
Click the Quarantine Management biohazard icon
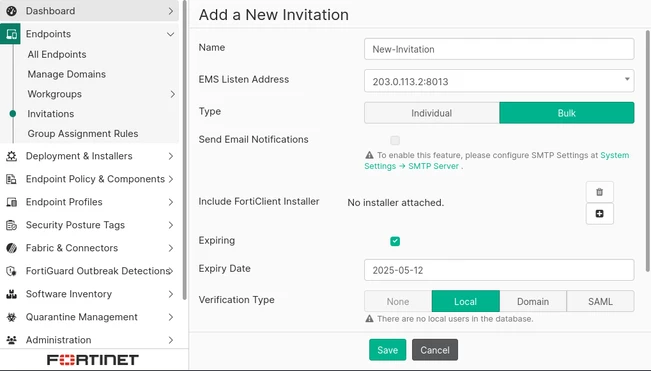[11, 317]
